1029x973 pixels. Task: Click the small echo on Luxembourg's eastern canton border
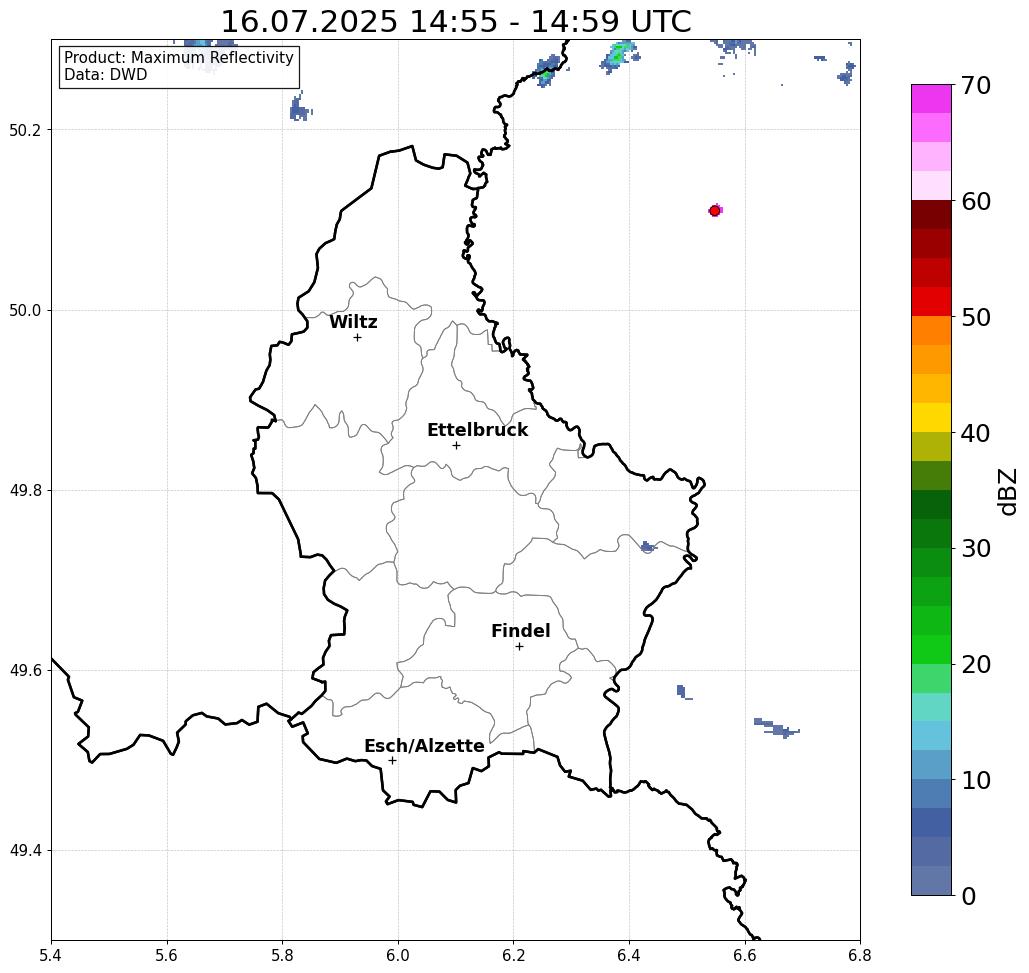tap(648, 547)
